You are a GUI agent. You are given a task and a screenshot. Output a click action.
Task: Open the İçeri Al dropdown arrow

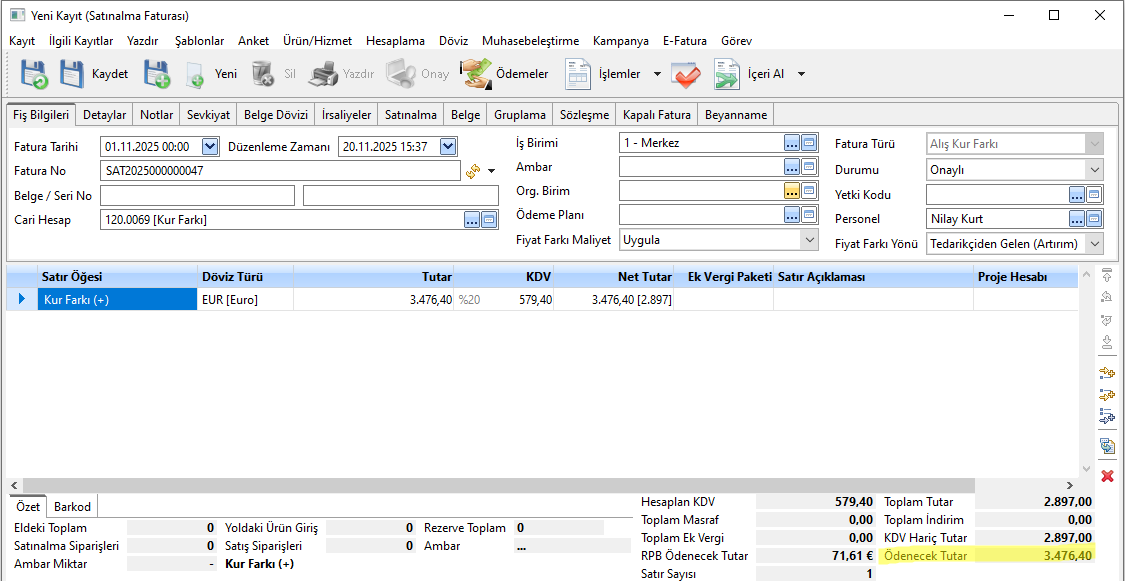(x=801, y=74)
